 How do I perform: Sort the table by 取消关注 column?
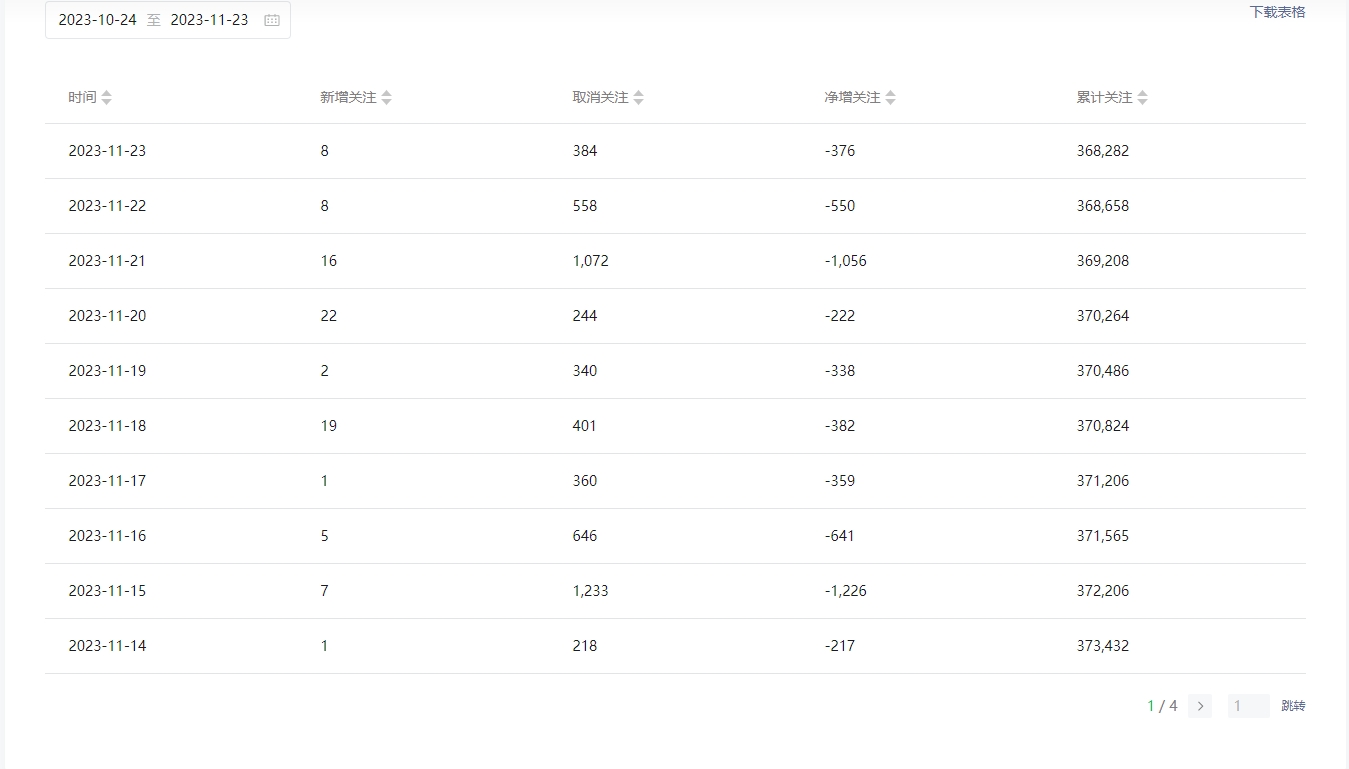coord(638,97)
